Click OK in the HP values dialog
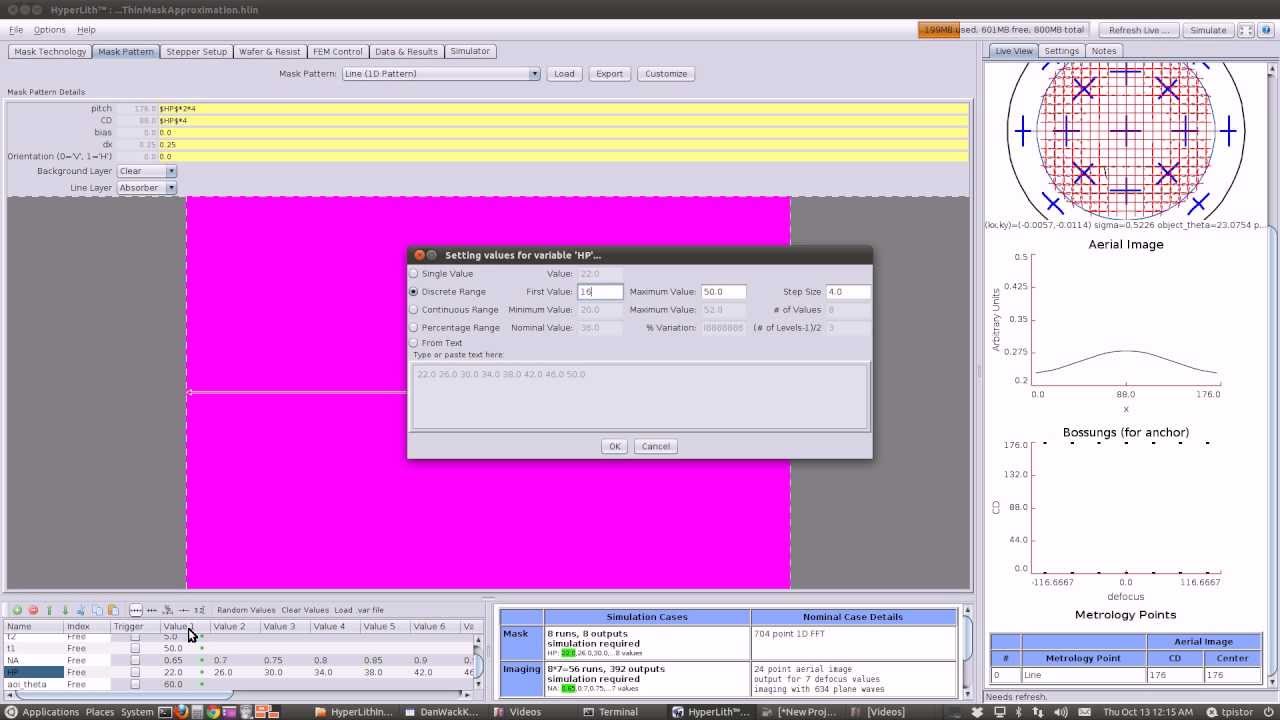The height and width of the screenshot is (720, 1280). 615,446
